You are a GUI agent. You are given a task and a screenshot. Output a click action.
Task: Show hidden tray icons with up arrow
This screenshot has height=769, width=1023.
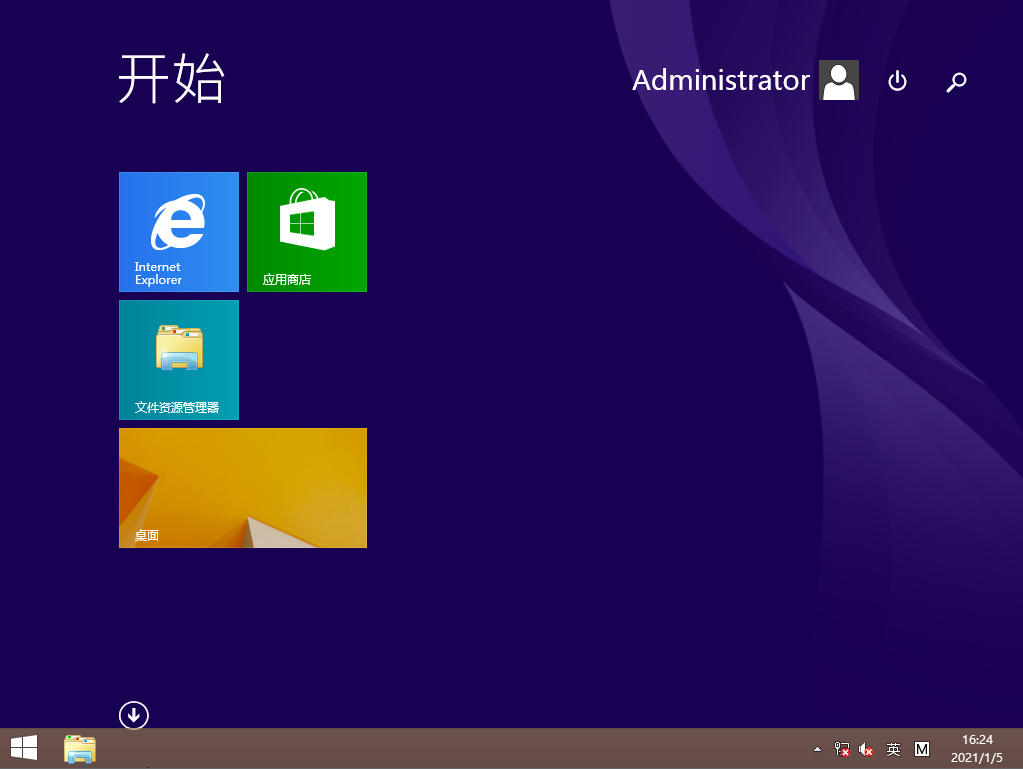817,749
